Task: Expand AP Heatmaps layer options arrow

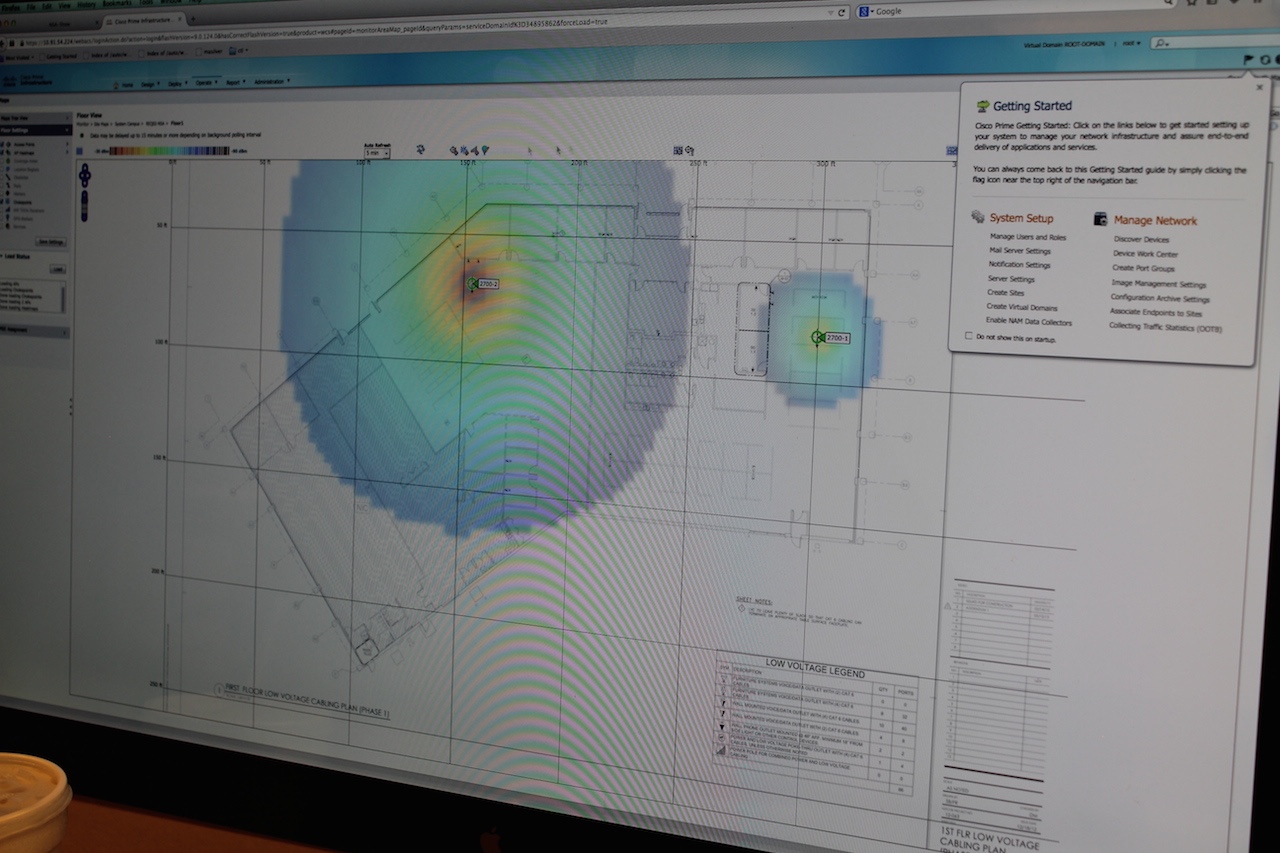Action: pos(67,152)
